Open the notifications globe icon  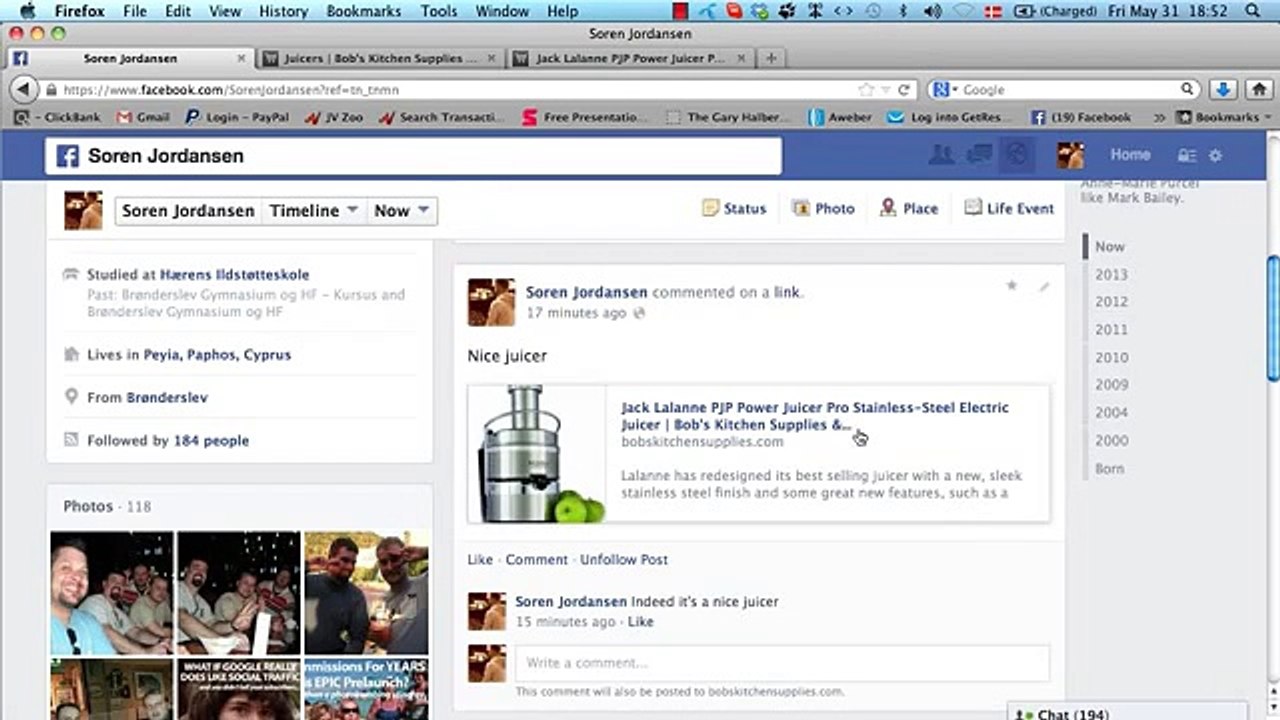pos(1016,155)
